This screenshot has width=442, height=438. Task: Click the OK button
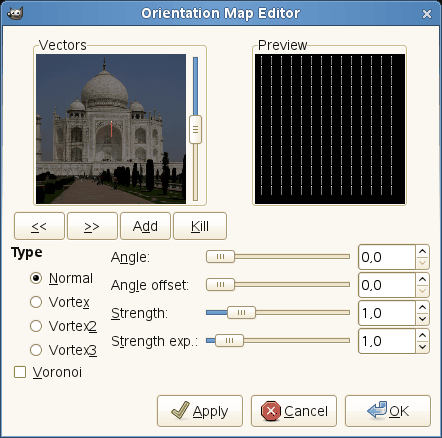[x=388, y=411]
